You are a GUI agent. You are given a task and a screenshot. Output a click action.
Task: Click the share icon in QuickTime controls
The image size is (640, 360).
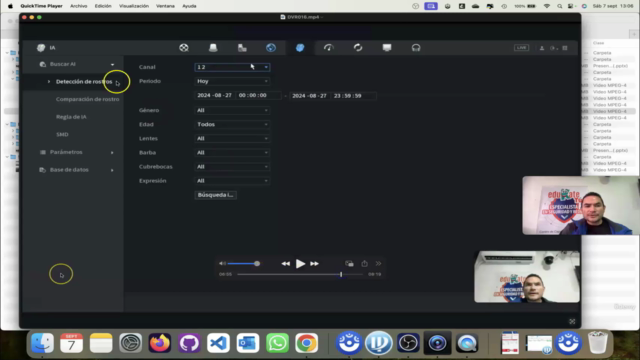[x=364, y=264]
